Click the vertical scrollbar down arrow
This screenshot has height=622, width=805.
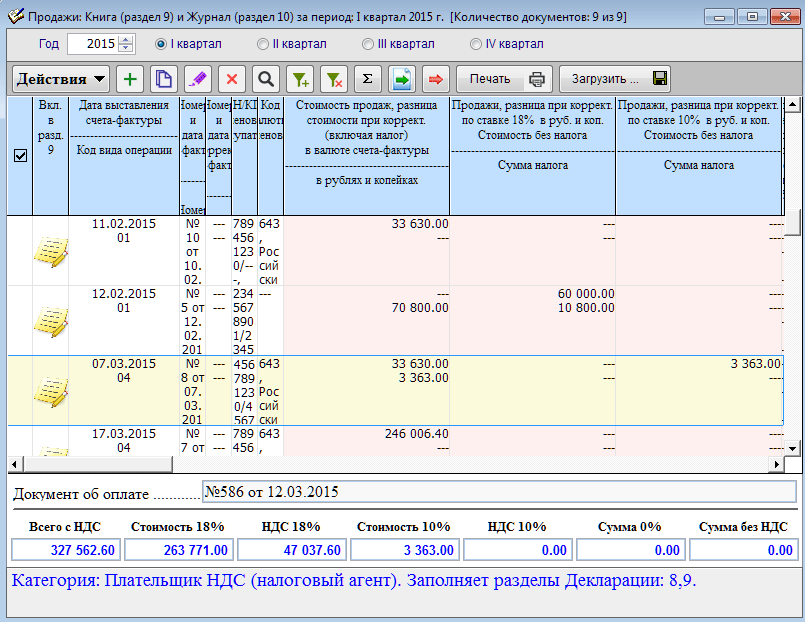click(792, 448)
